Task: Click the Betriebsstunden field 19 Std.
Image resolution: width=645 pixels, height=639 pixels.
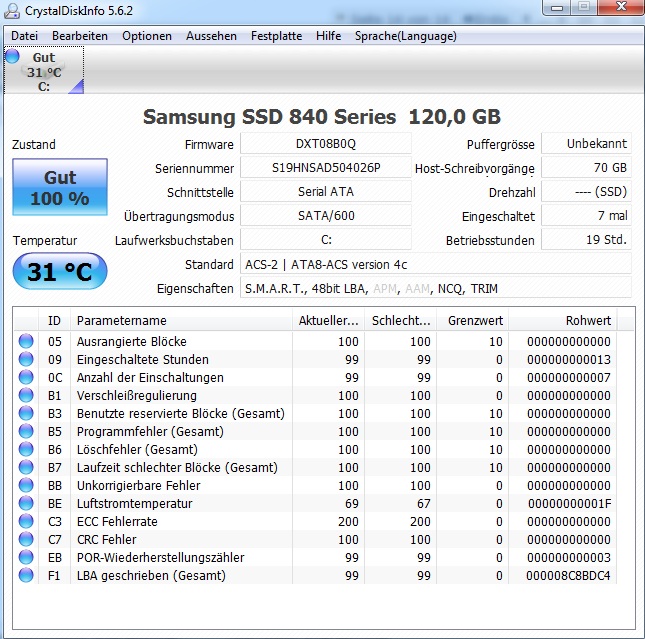Action: point(586,239)
